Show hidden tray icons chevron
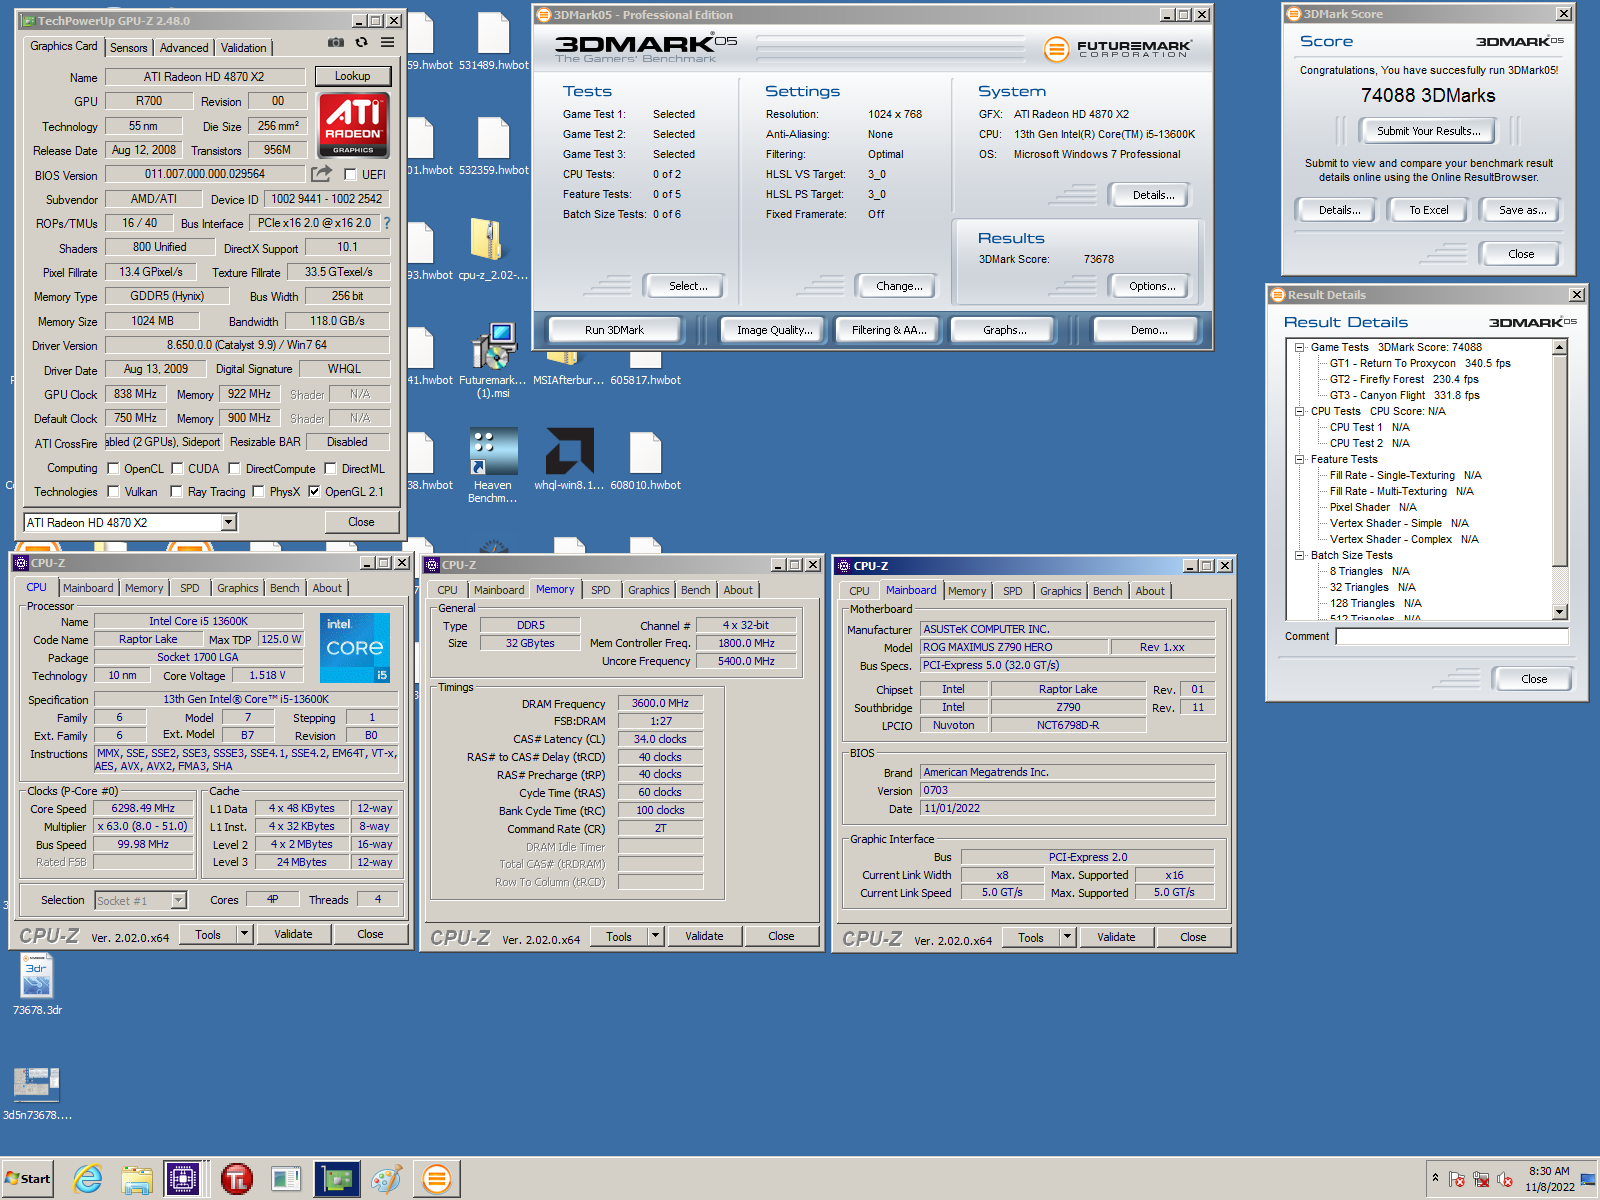Screen dimensions: 1600x1200 (1435, 1178)
